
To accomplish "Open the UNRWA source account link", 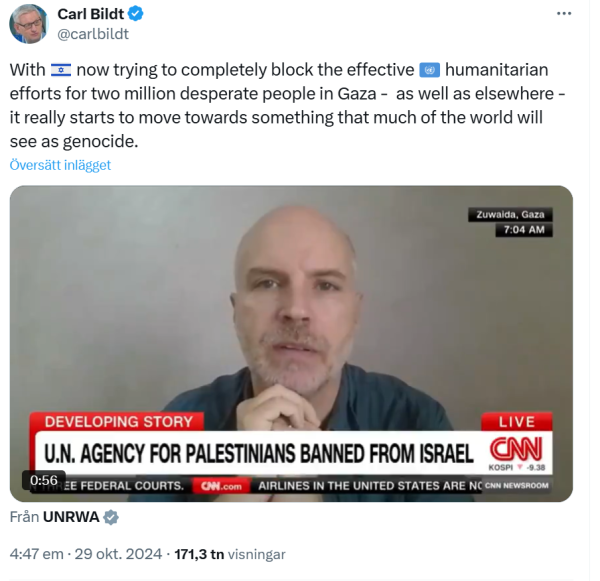I will pyautogui.click(x=71, y=517).
